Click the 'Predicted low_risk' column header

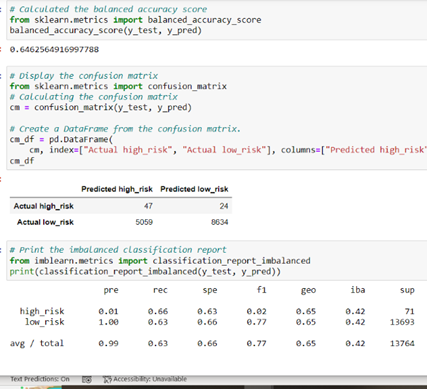click(194, 189)
